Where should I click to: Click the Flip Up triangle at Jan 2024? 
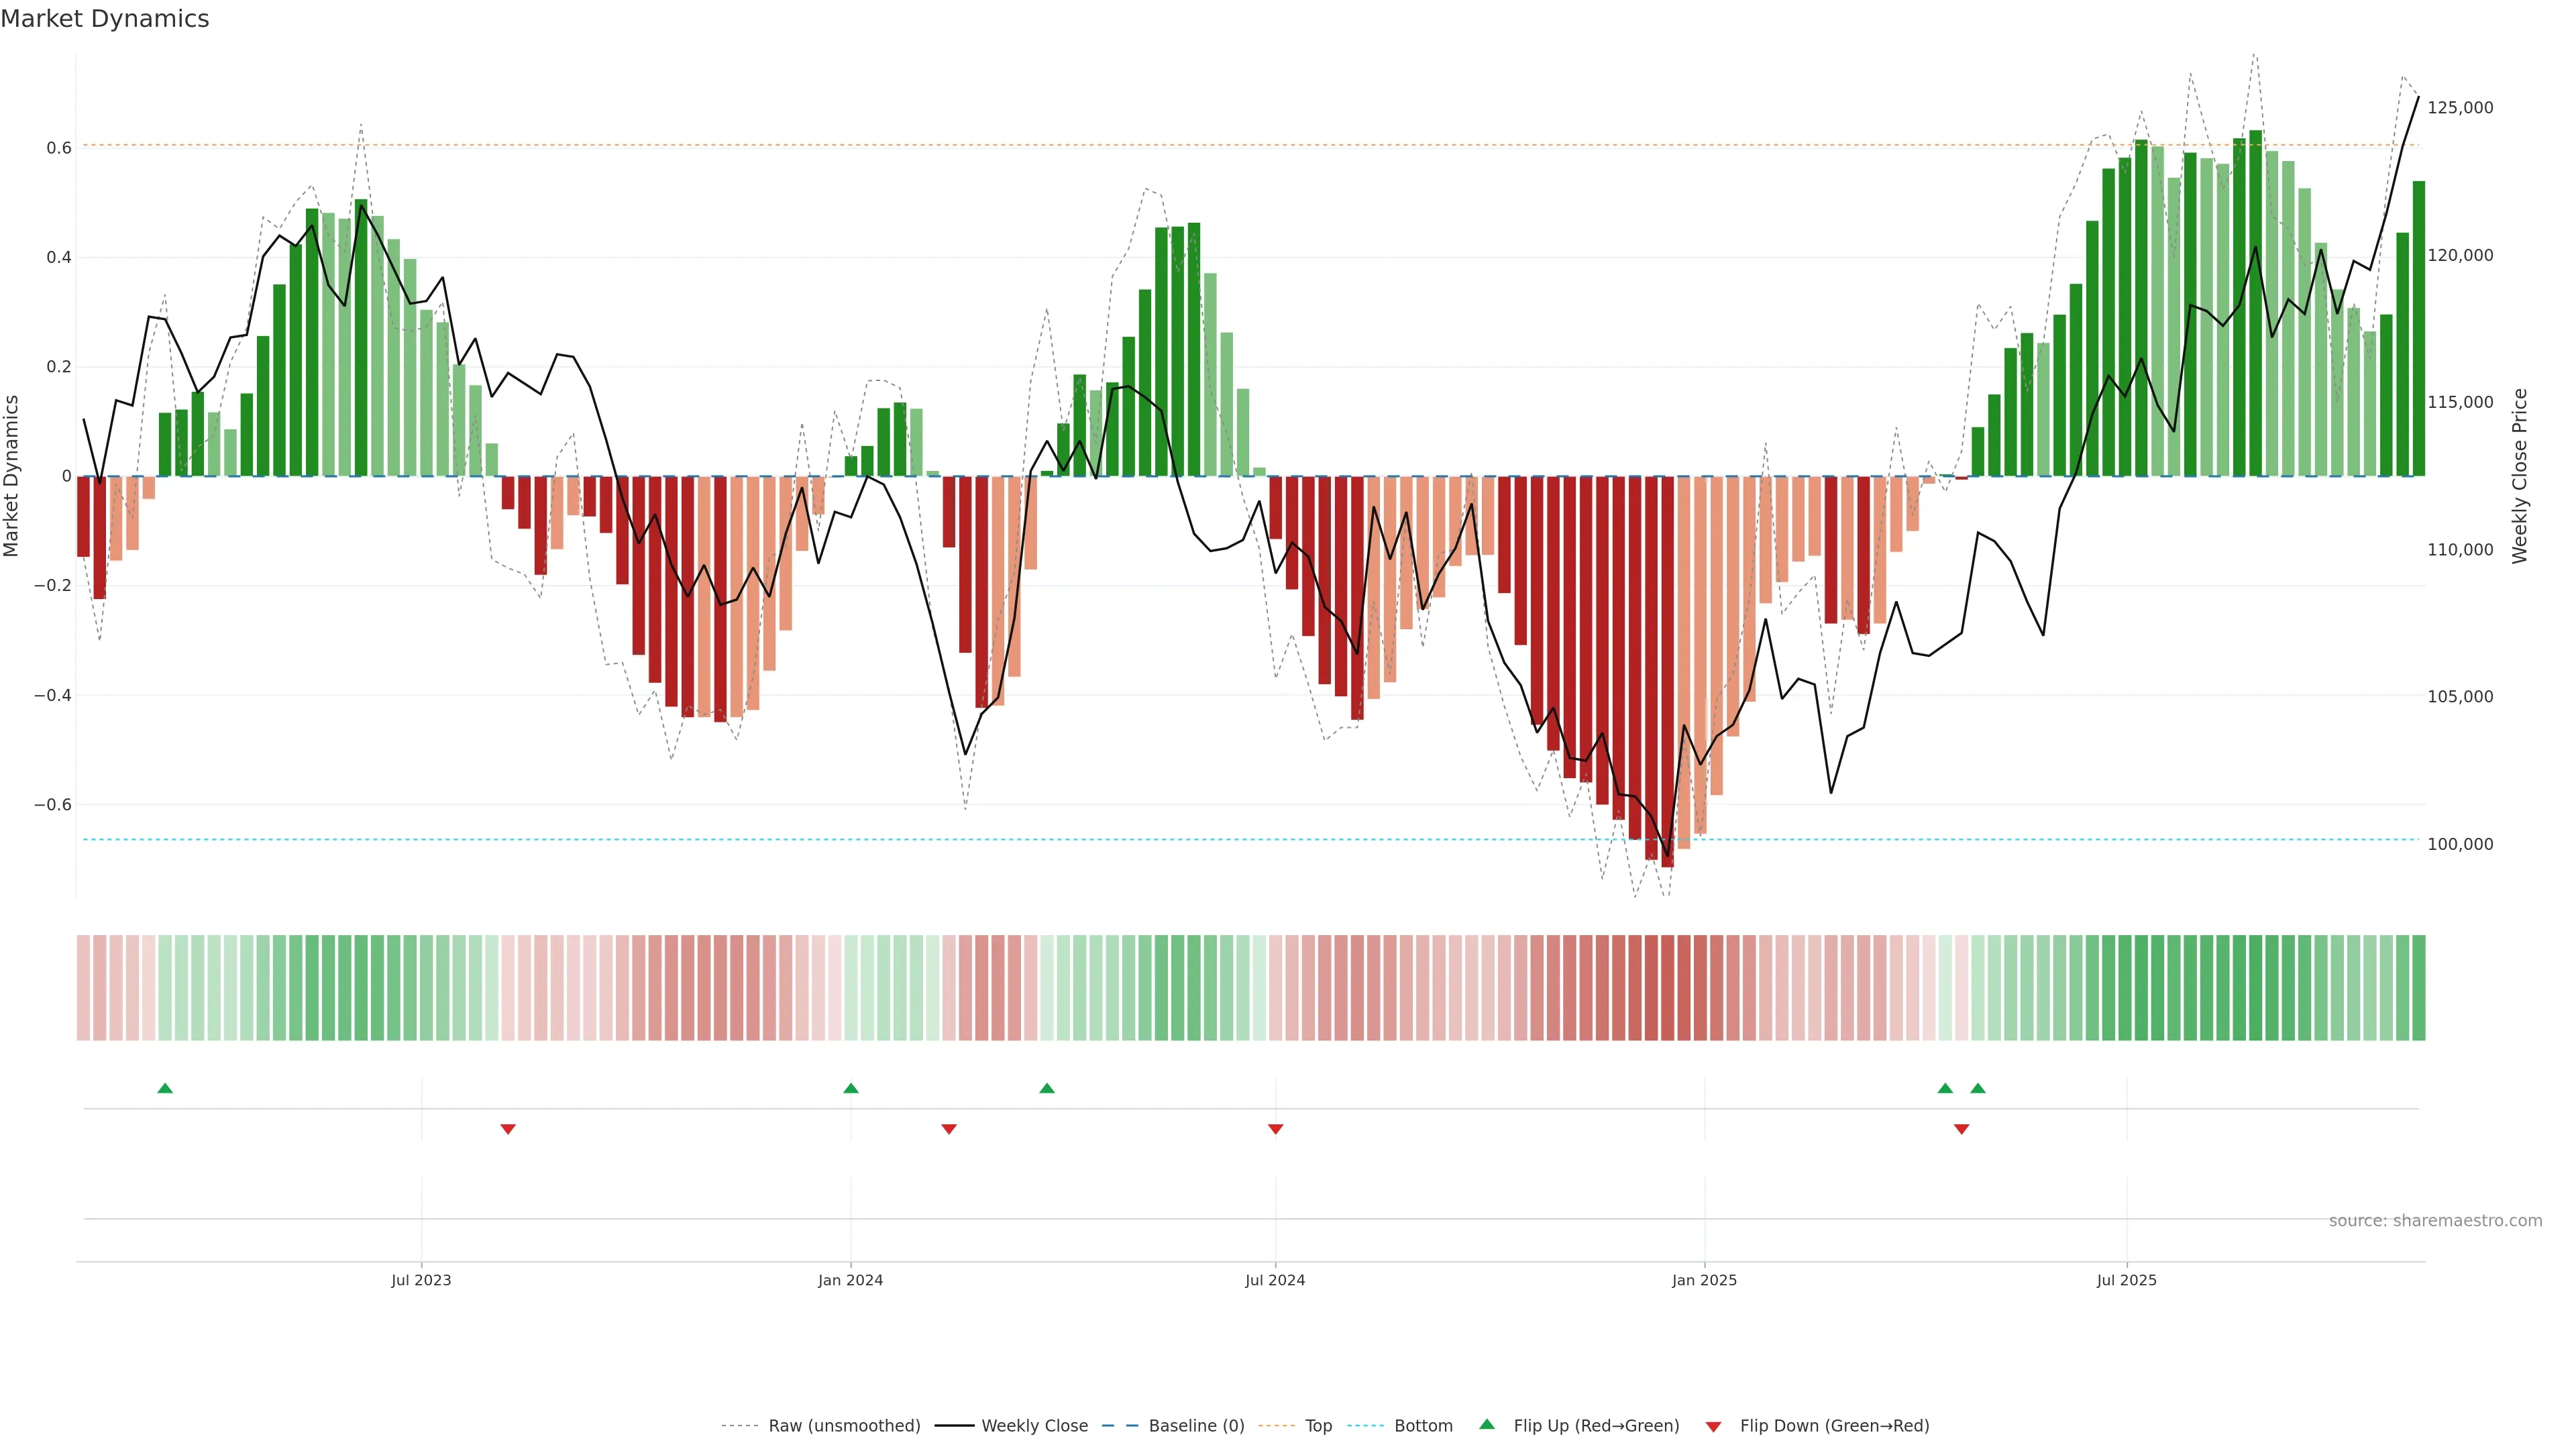pyautogui.click(x=851, y=1088)
